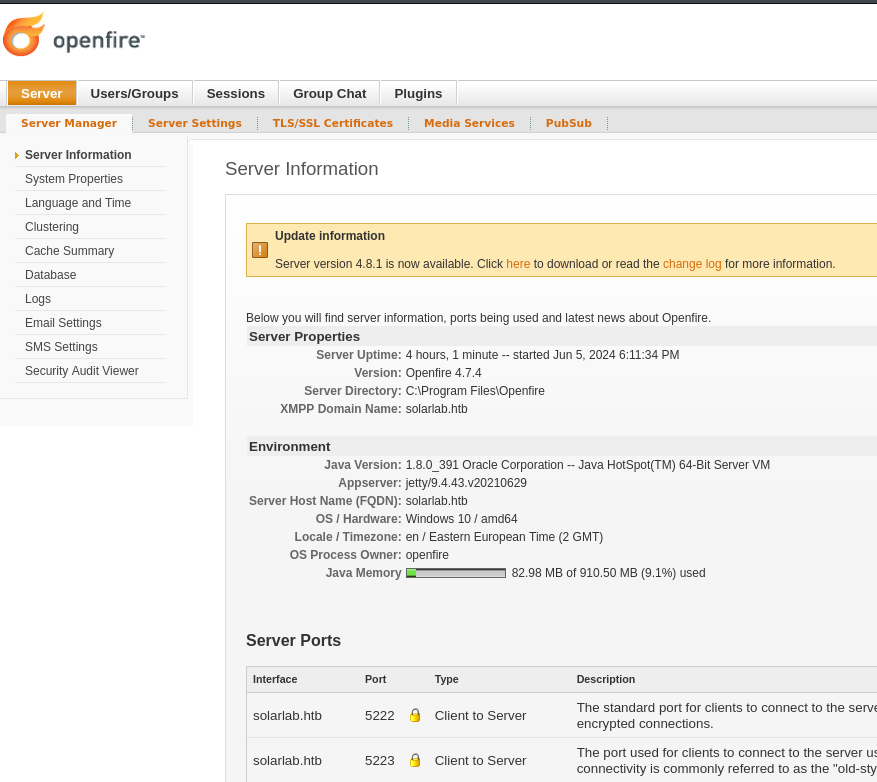Click the Java Version value
The image size is (877, 782).
pyautogui.click(x=588, y=465)
